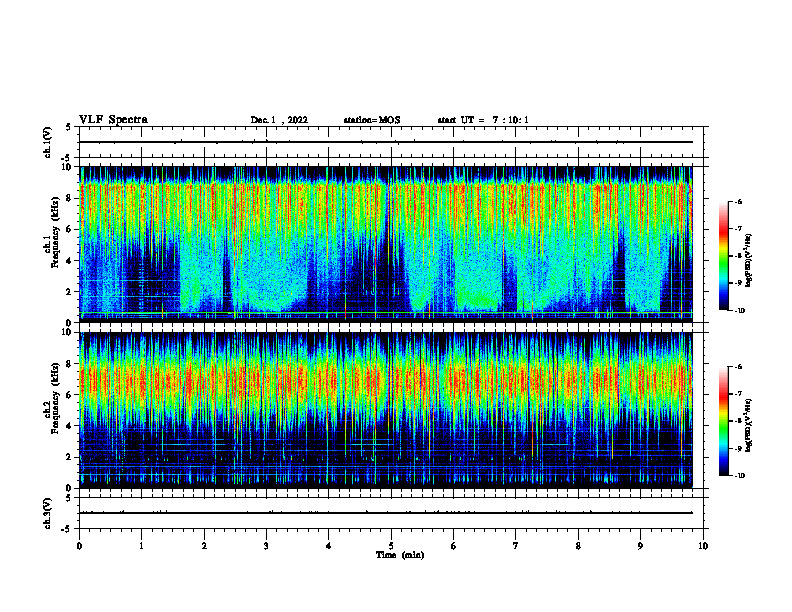Click time tick label "8" on x-axis
Screen dimensions: 792x612
[578, 546]
